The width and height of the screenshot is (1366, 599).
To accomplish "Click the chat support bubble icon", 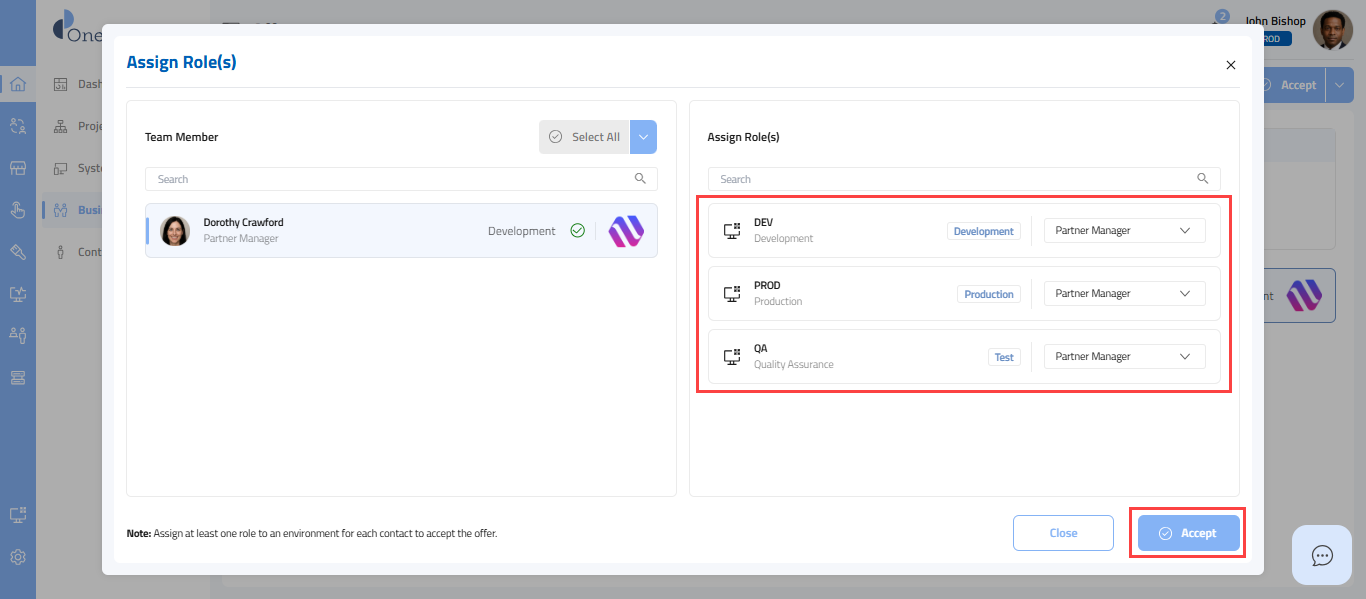I will tap(1322, 555).
